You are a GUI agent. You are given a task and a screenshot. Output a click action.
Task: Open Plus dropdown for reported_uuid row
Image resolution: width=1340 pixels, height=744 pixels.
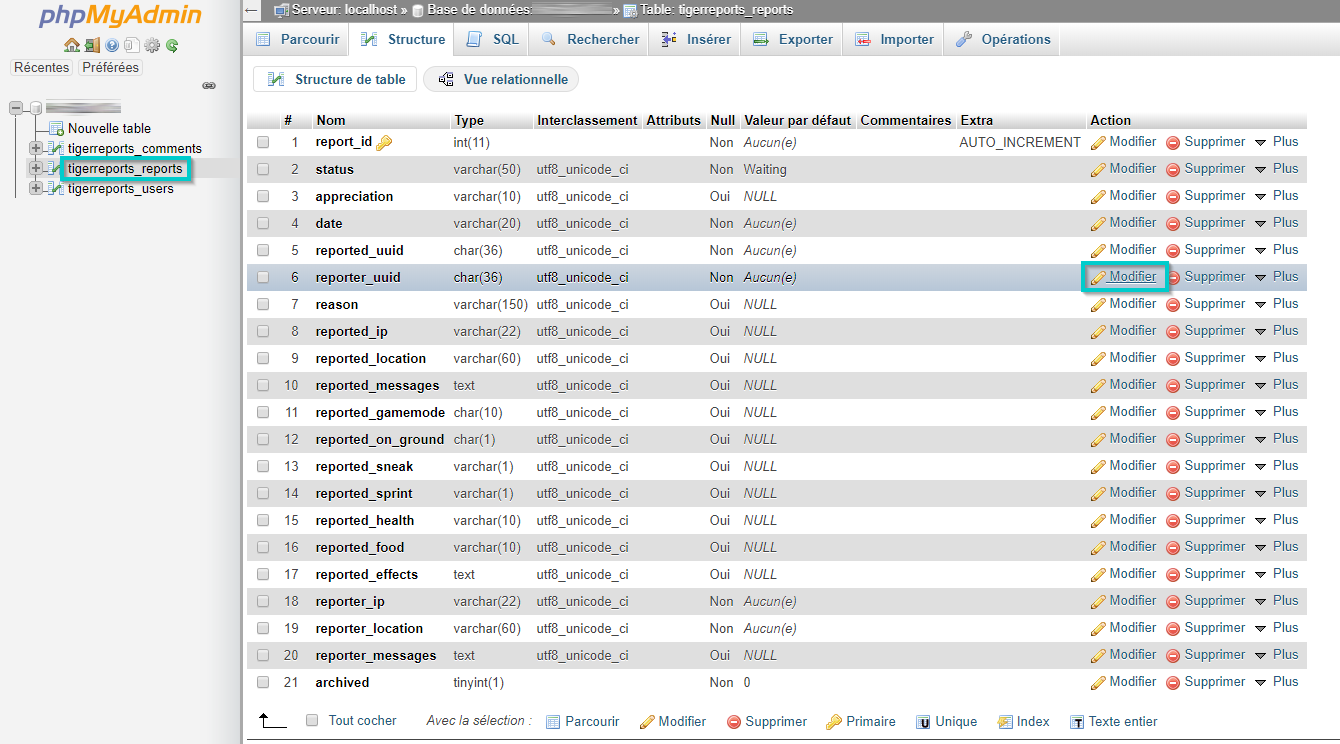point(1277,250)
